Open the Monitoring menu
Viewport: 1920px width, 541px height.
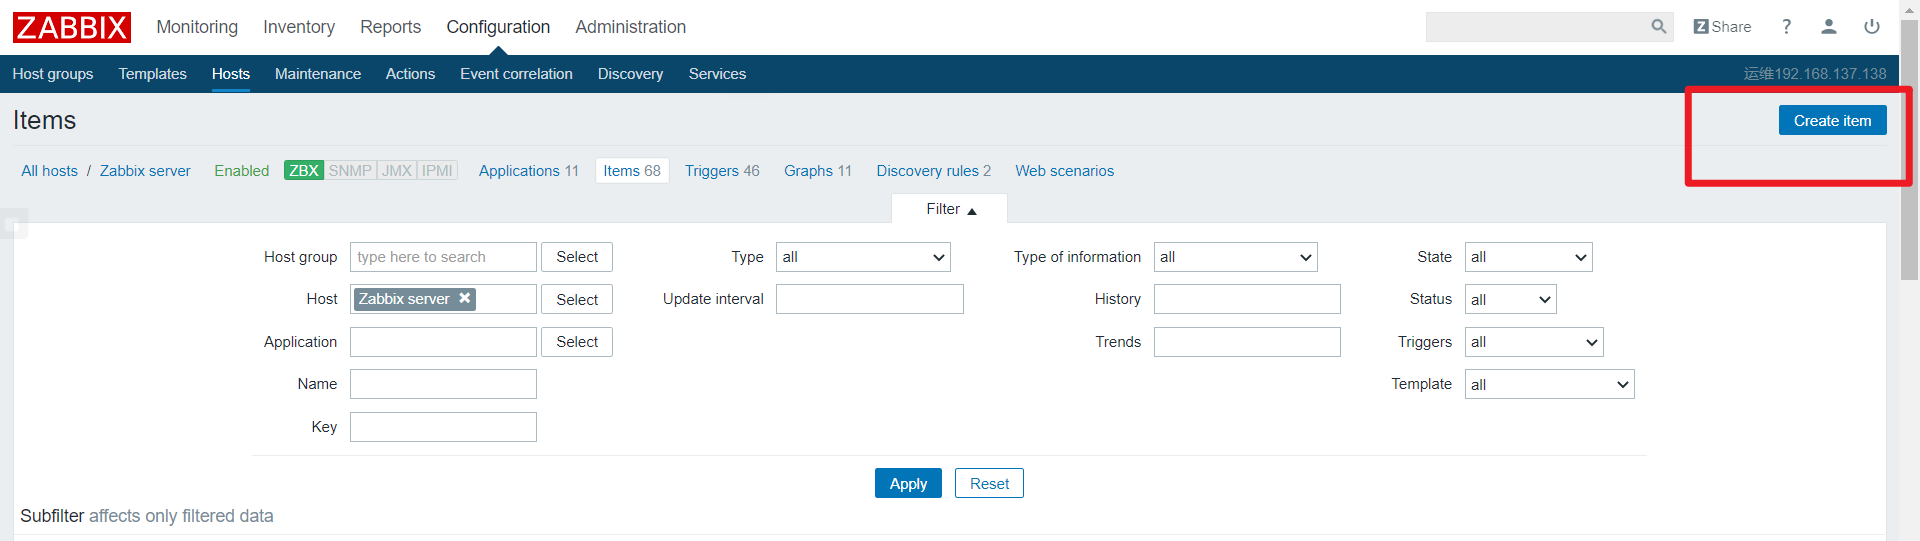click(x=197, y=27)
